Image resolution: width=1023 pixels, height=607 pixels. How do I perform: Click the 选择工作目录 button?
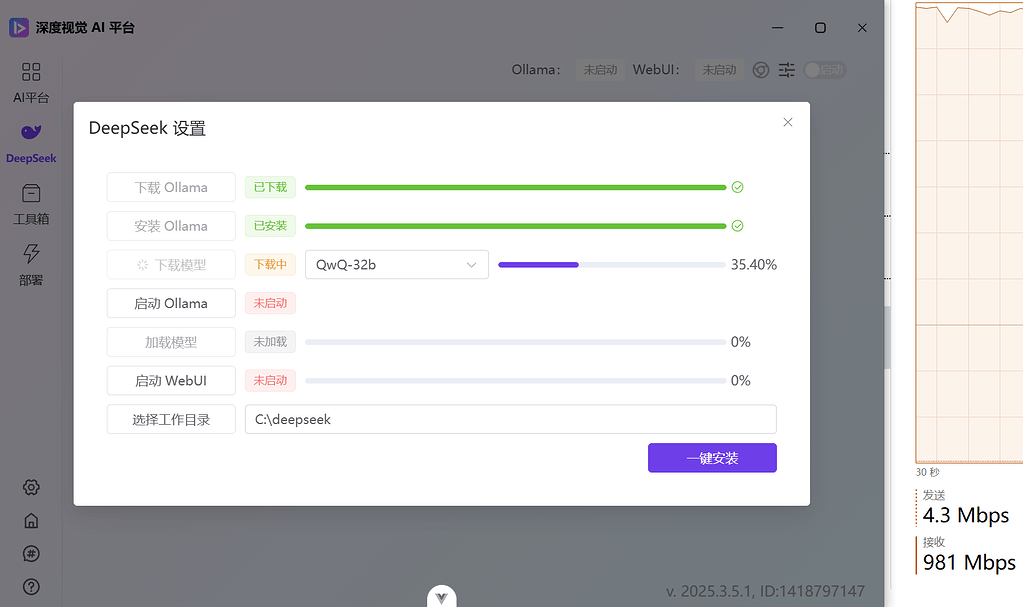pyautogui.click(x=171, y=419)
